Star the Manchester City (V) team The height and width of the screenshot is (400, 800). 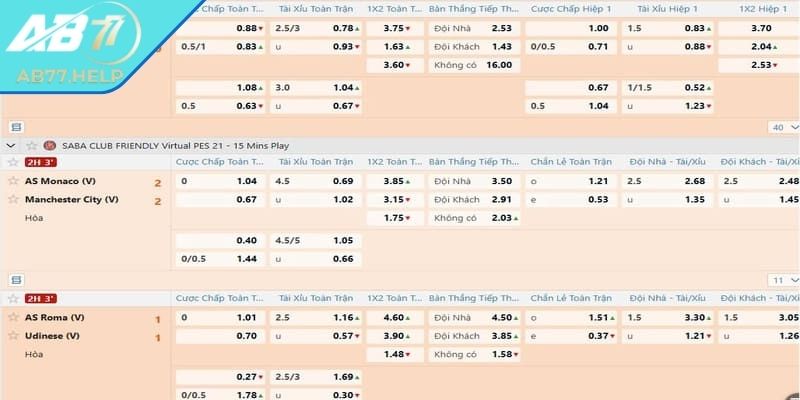(13, 199)
